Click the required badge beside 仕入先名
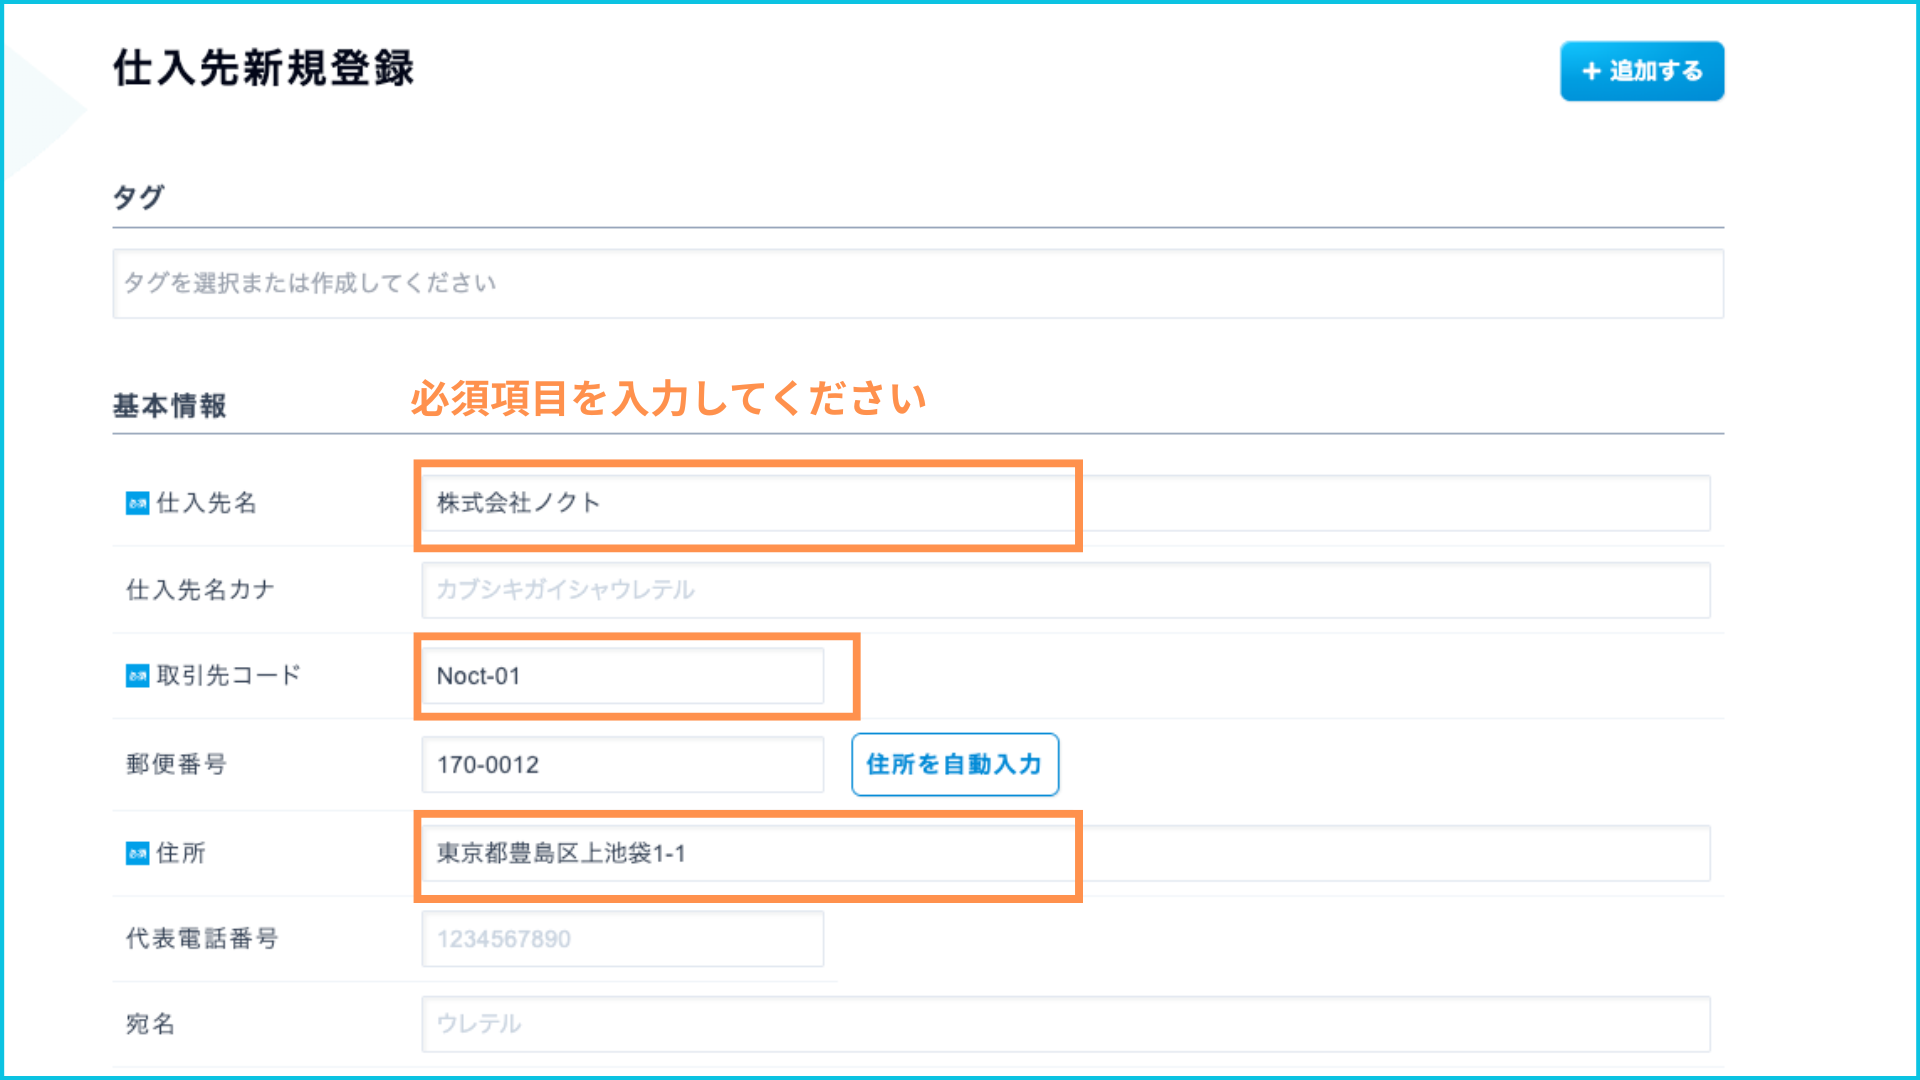 point(137,503)
